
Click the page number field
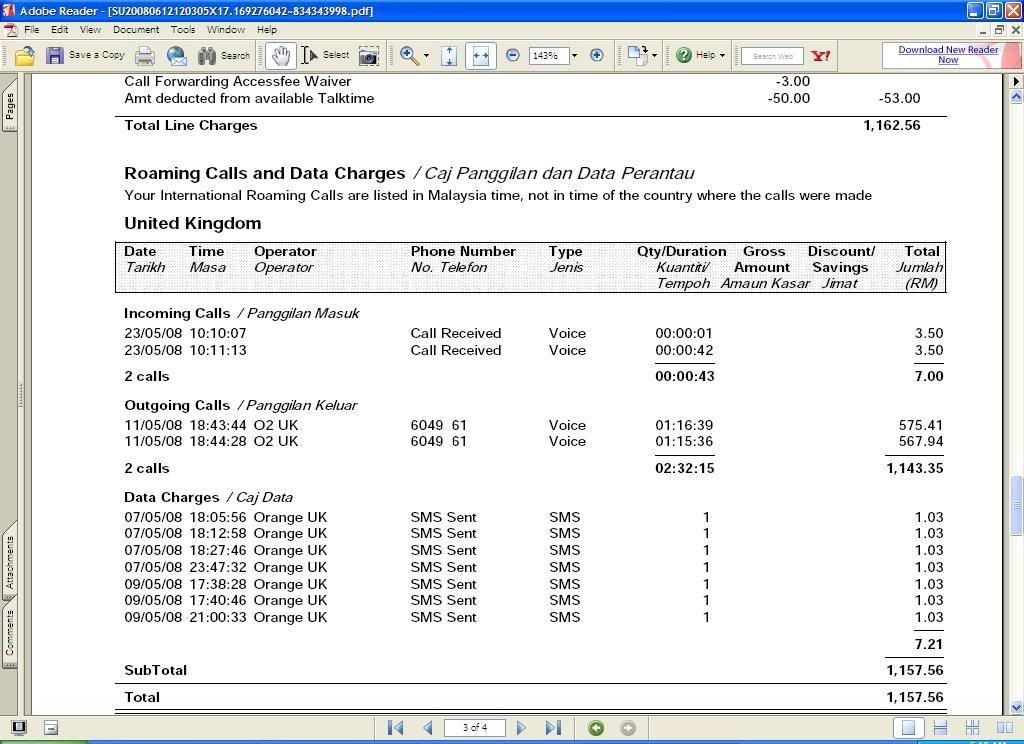tap(474, 728)
